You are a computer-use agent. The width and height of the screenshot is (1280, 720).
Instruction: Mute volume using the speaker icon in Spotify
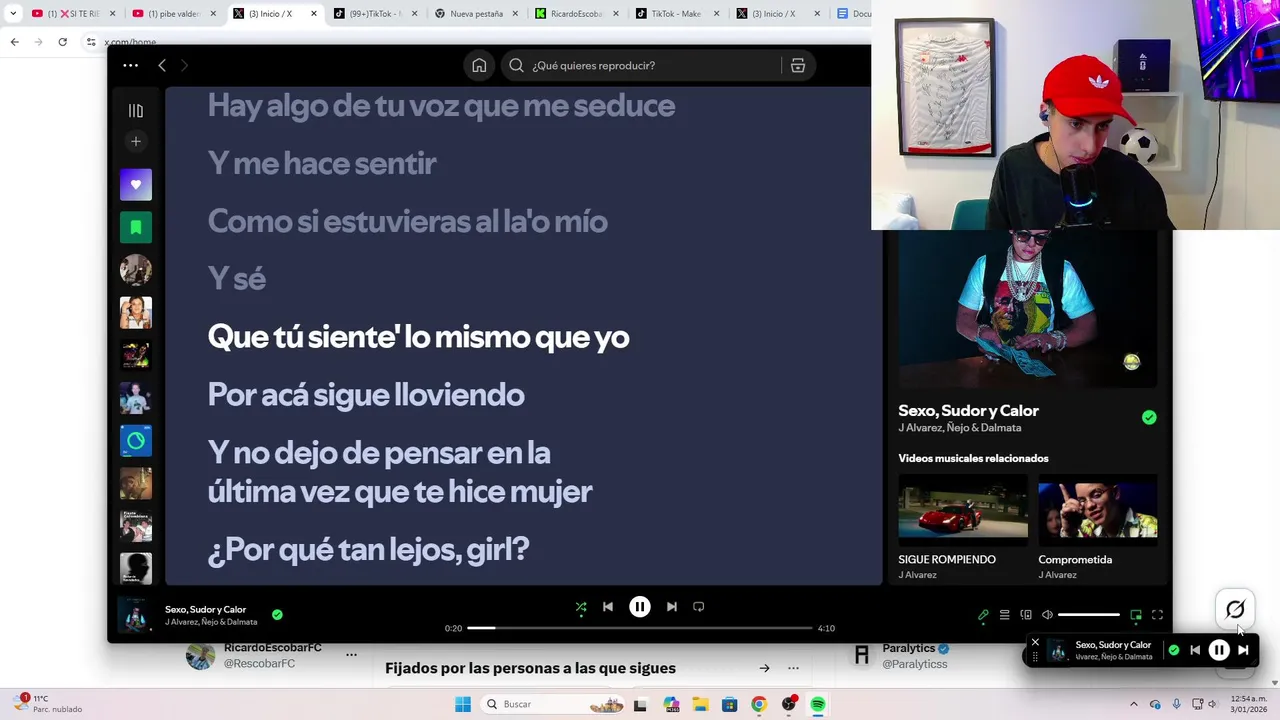pos(1047,615)
